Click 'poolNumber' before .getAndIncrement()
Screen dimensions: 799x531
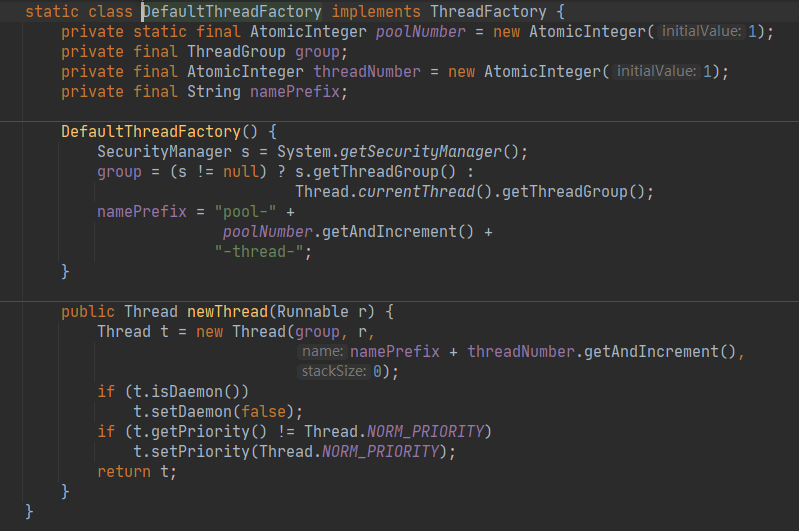pos(268,232)
